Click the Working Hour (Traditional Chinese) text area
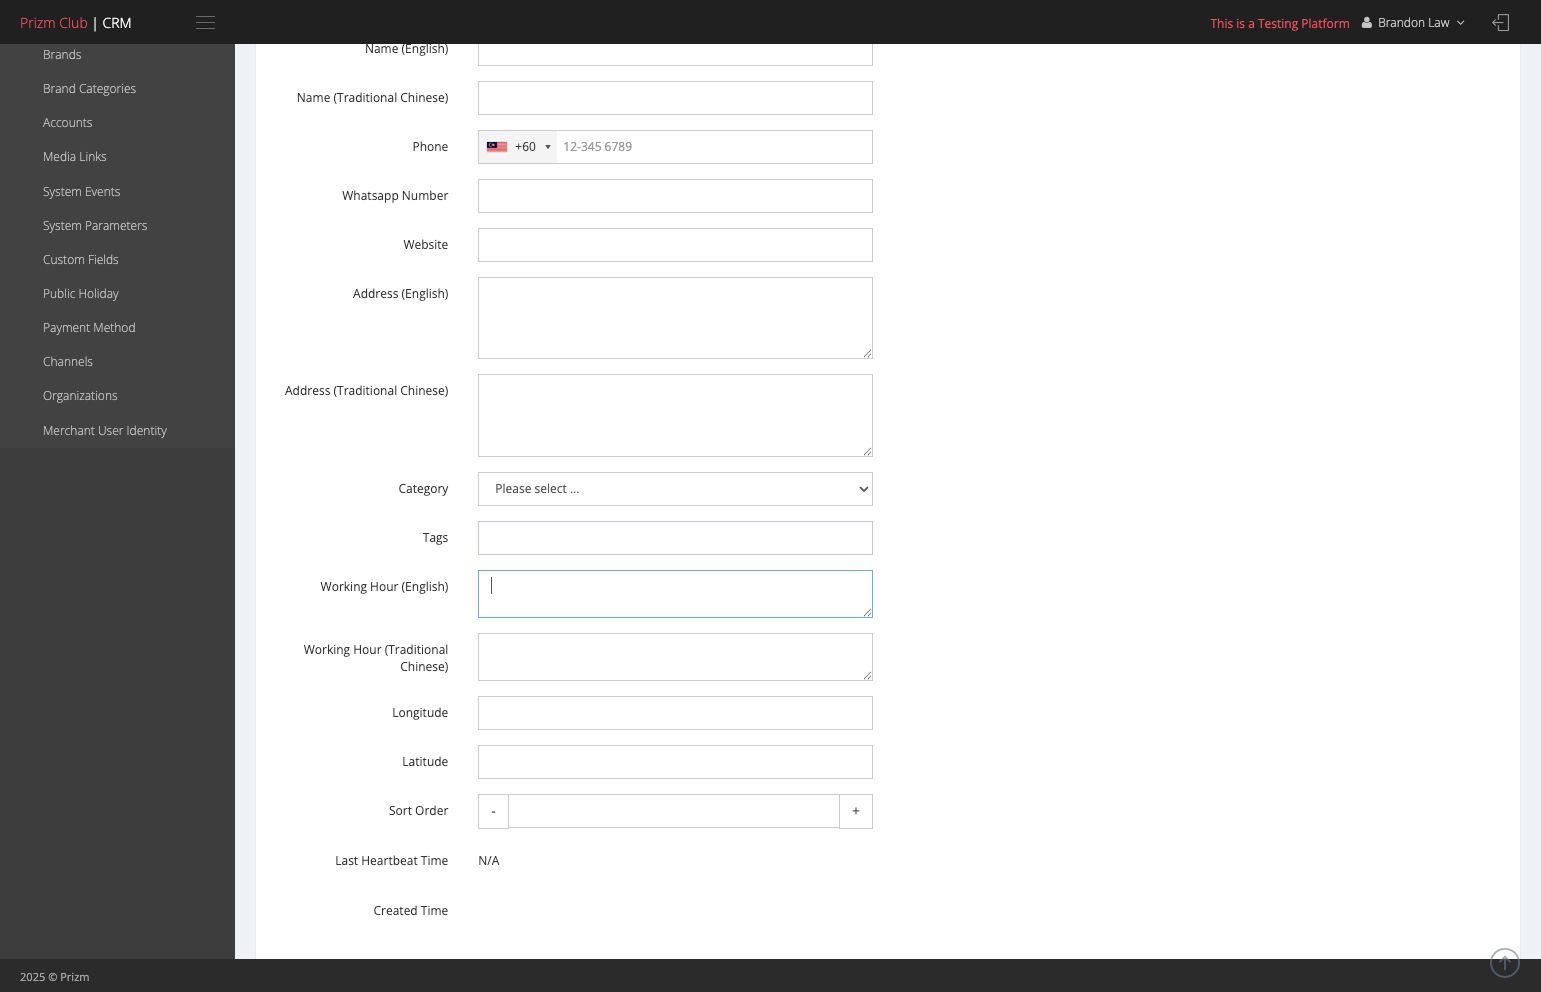 [675, 657]
